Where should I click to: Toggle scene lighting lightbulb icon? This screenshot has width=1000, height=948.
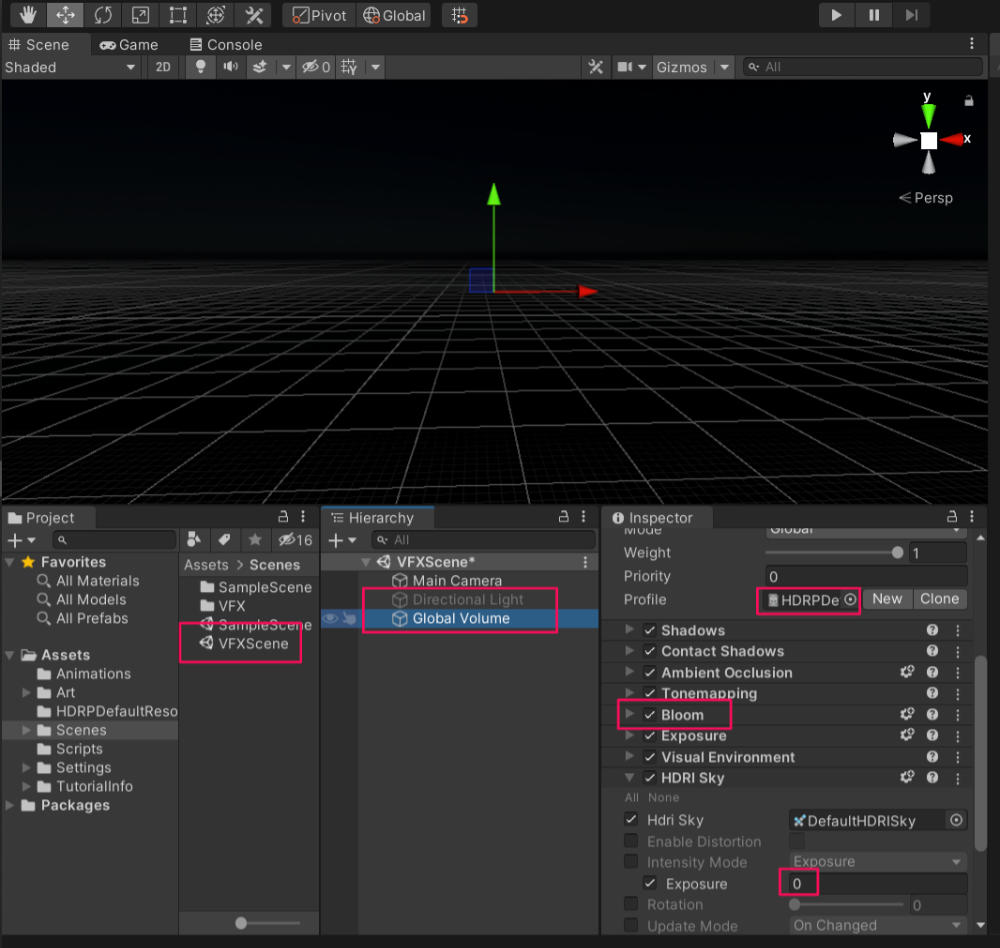click(201, 67)
